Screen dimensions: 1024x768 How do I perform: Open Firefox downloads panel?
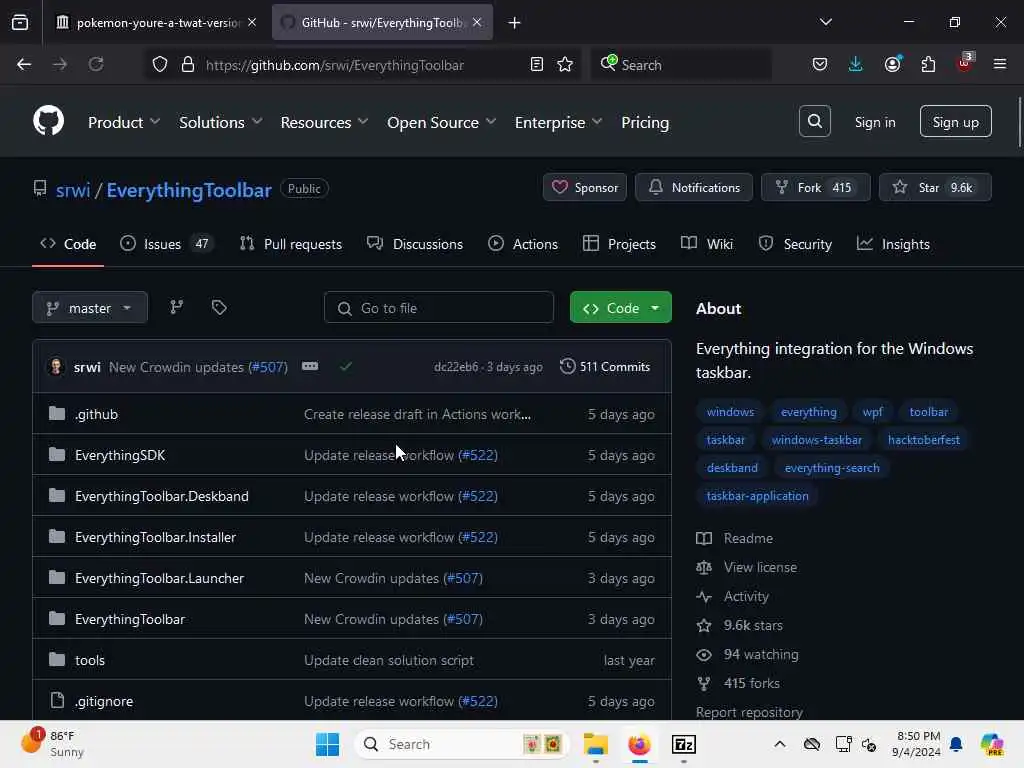(856, 65)
